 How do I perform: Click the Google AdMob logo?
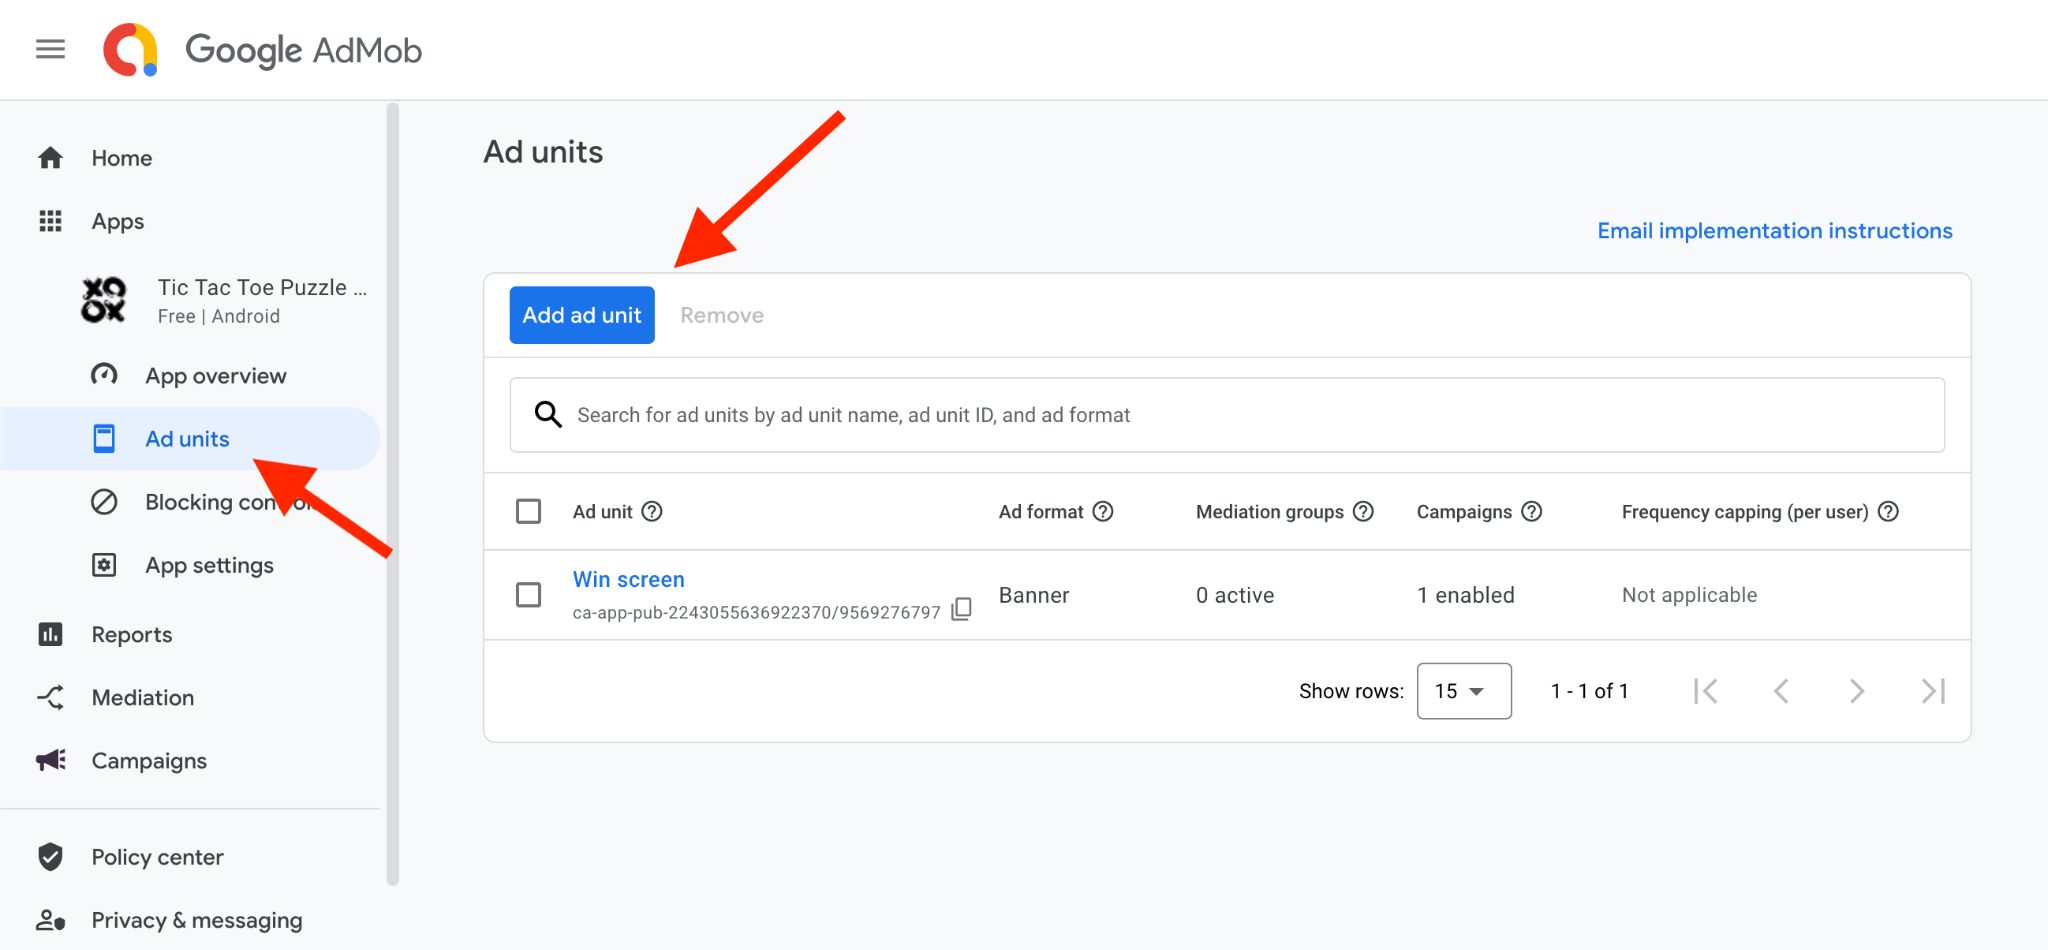coord(262,49)
